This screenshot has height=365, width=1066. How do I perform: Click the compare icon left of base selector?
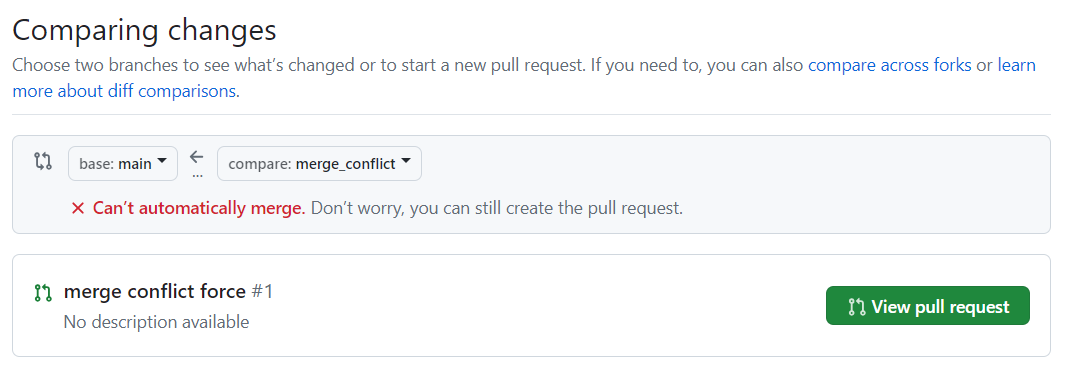click(43, 162)
